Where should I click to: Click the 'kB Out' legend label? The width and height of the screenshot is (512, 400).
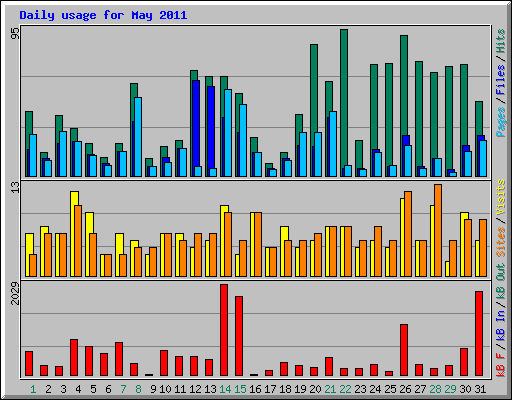(x=501, y=282)
